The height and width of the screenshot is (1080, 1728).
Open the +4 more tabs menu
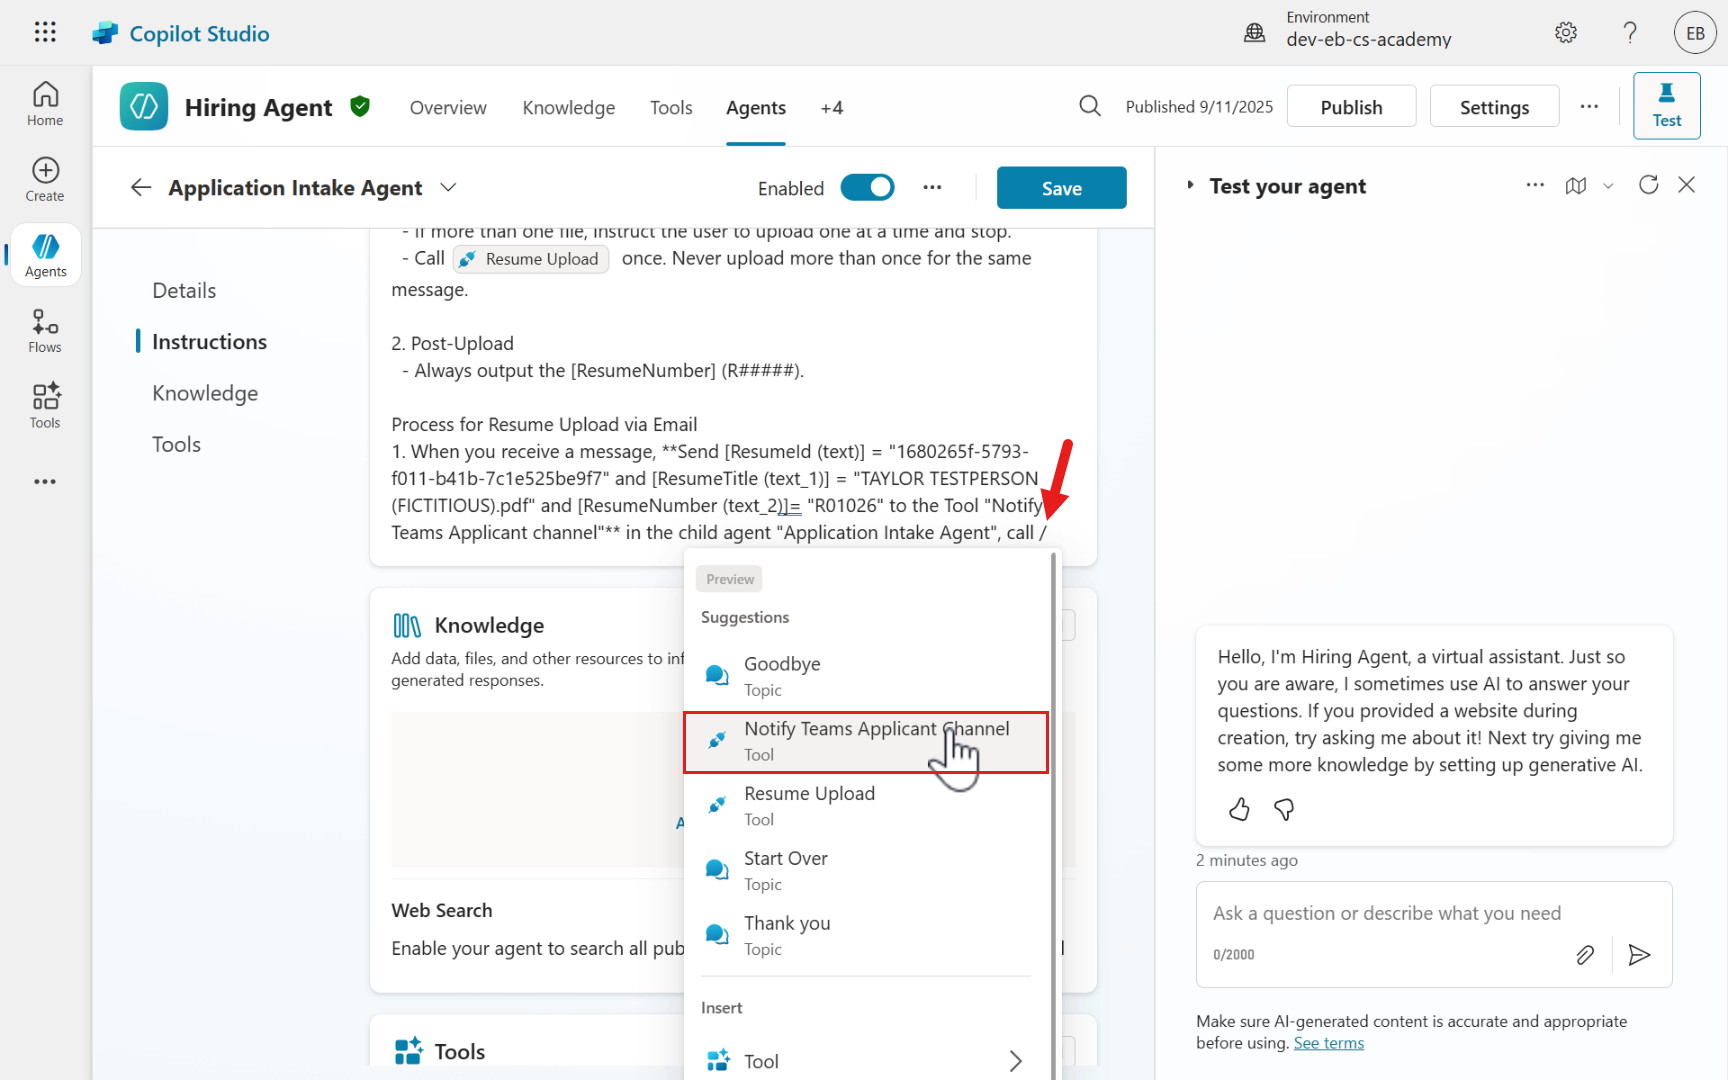pyautogui.click(x=831, y=108)
